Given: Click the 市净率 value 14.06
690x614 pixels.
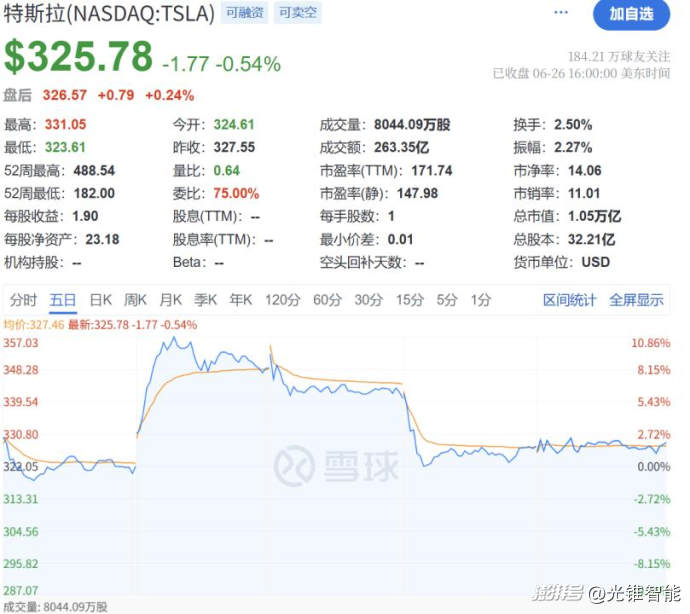Looking at the screenshot, I should [584, 171].
